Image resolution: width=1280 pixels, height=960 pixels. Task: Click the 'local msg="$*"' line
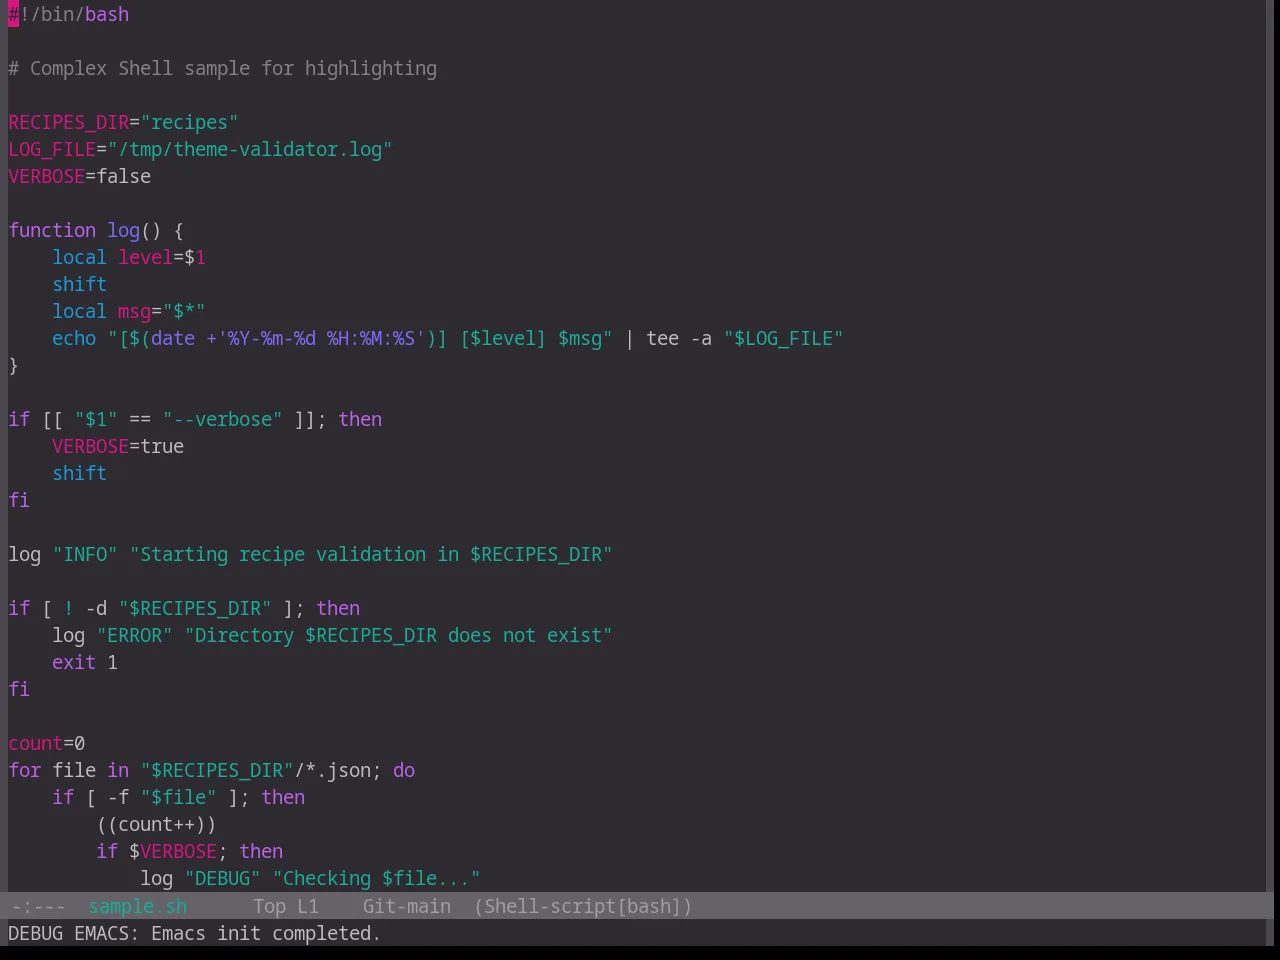pos(129,312)
